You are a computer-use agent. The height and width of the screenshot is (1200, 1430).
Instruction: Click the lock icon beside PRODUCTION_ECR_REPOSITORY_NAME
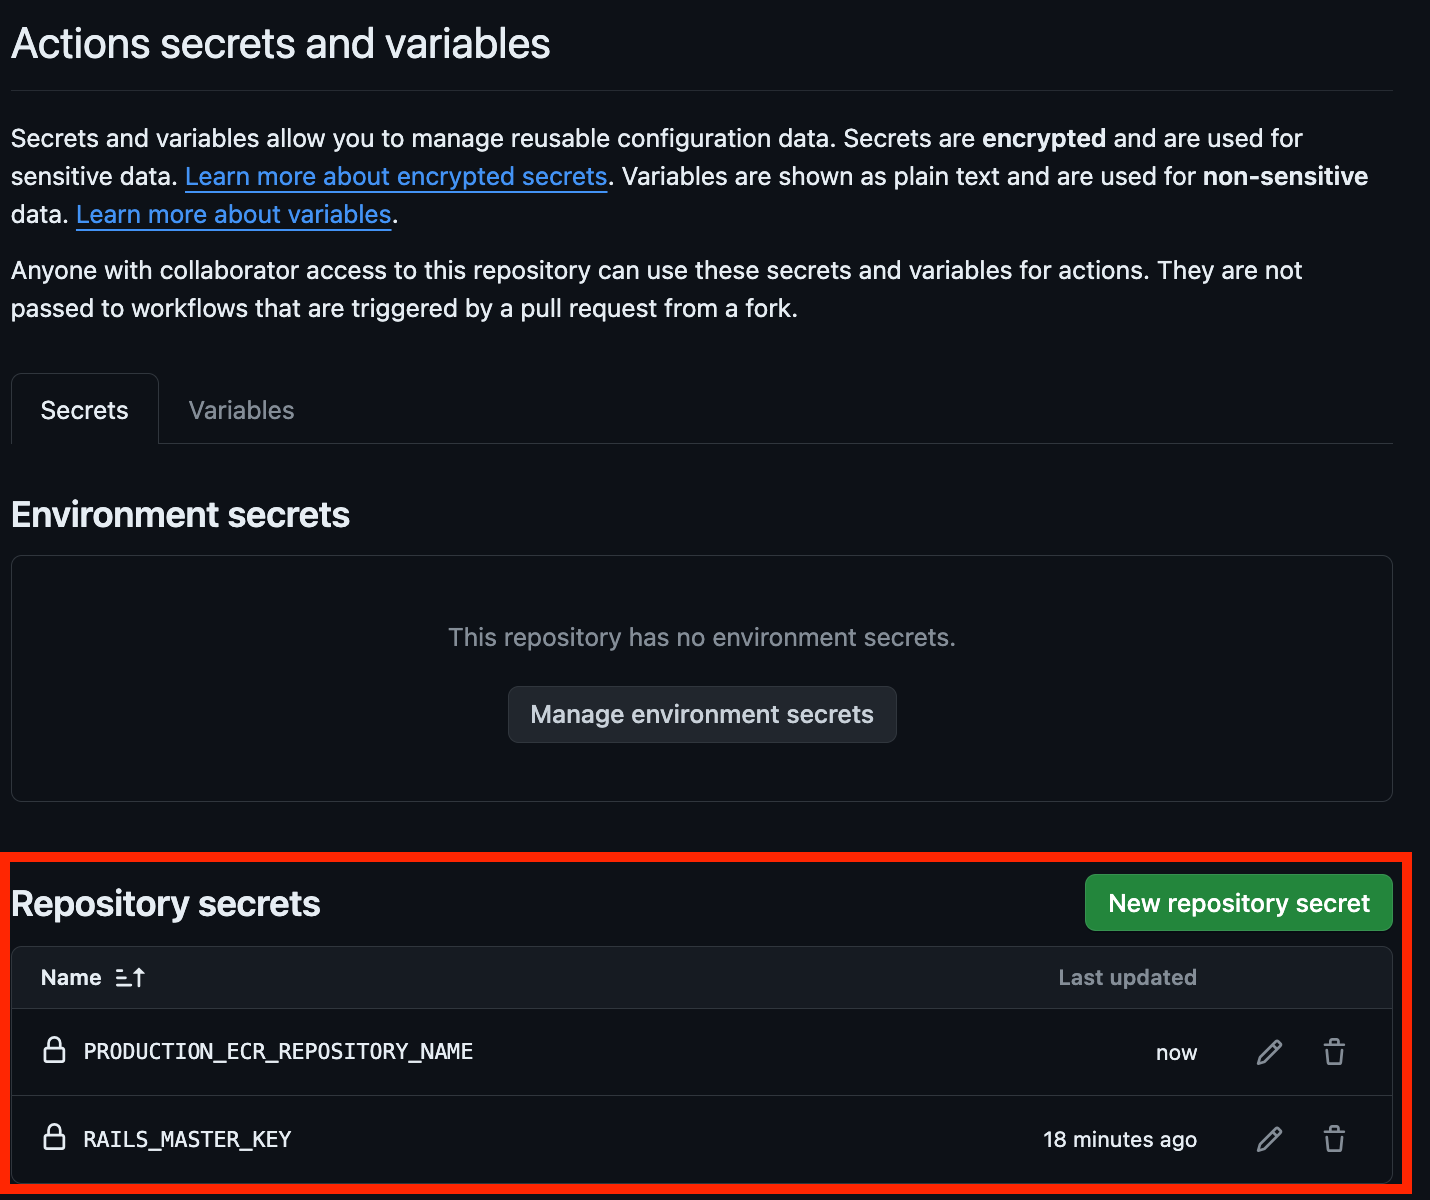[55, 1051]
